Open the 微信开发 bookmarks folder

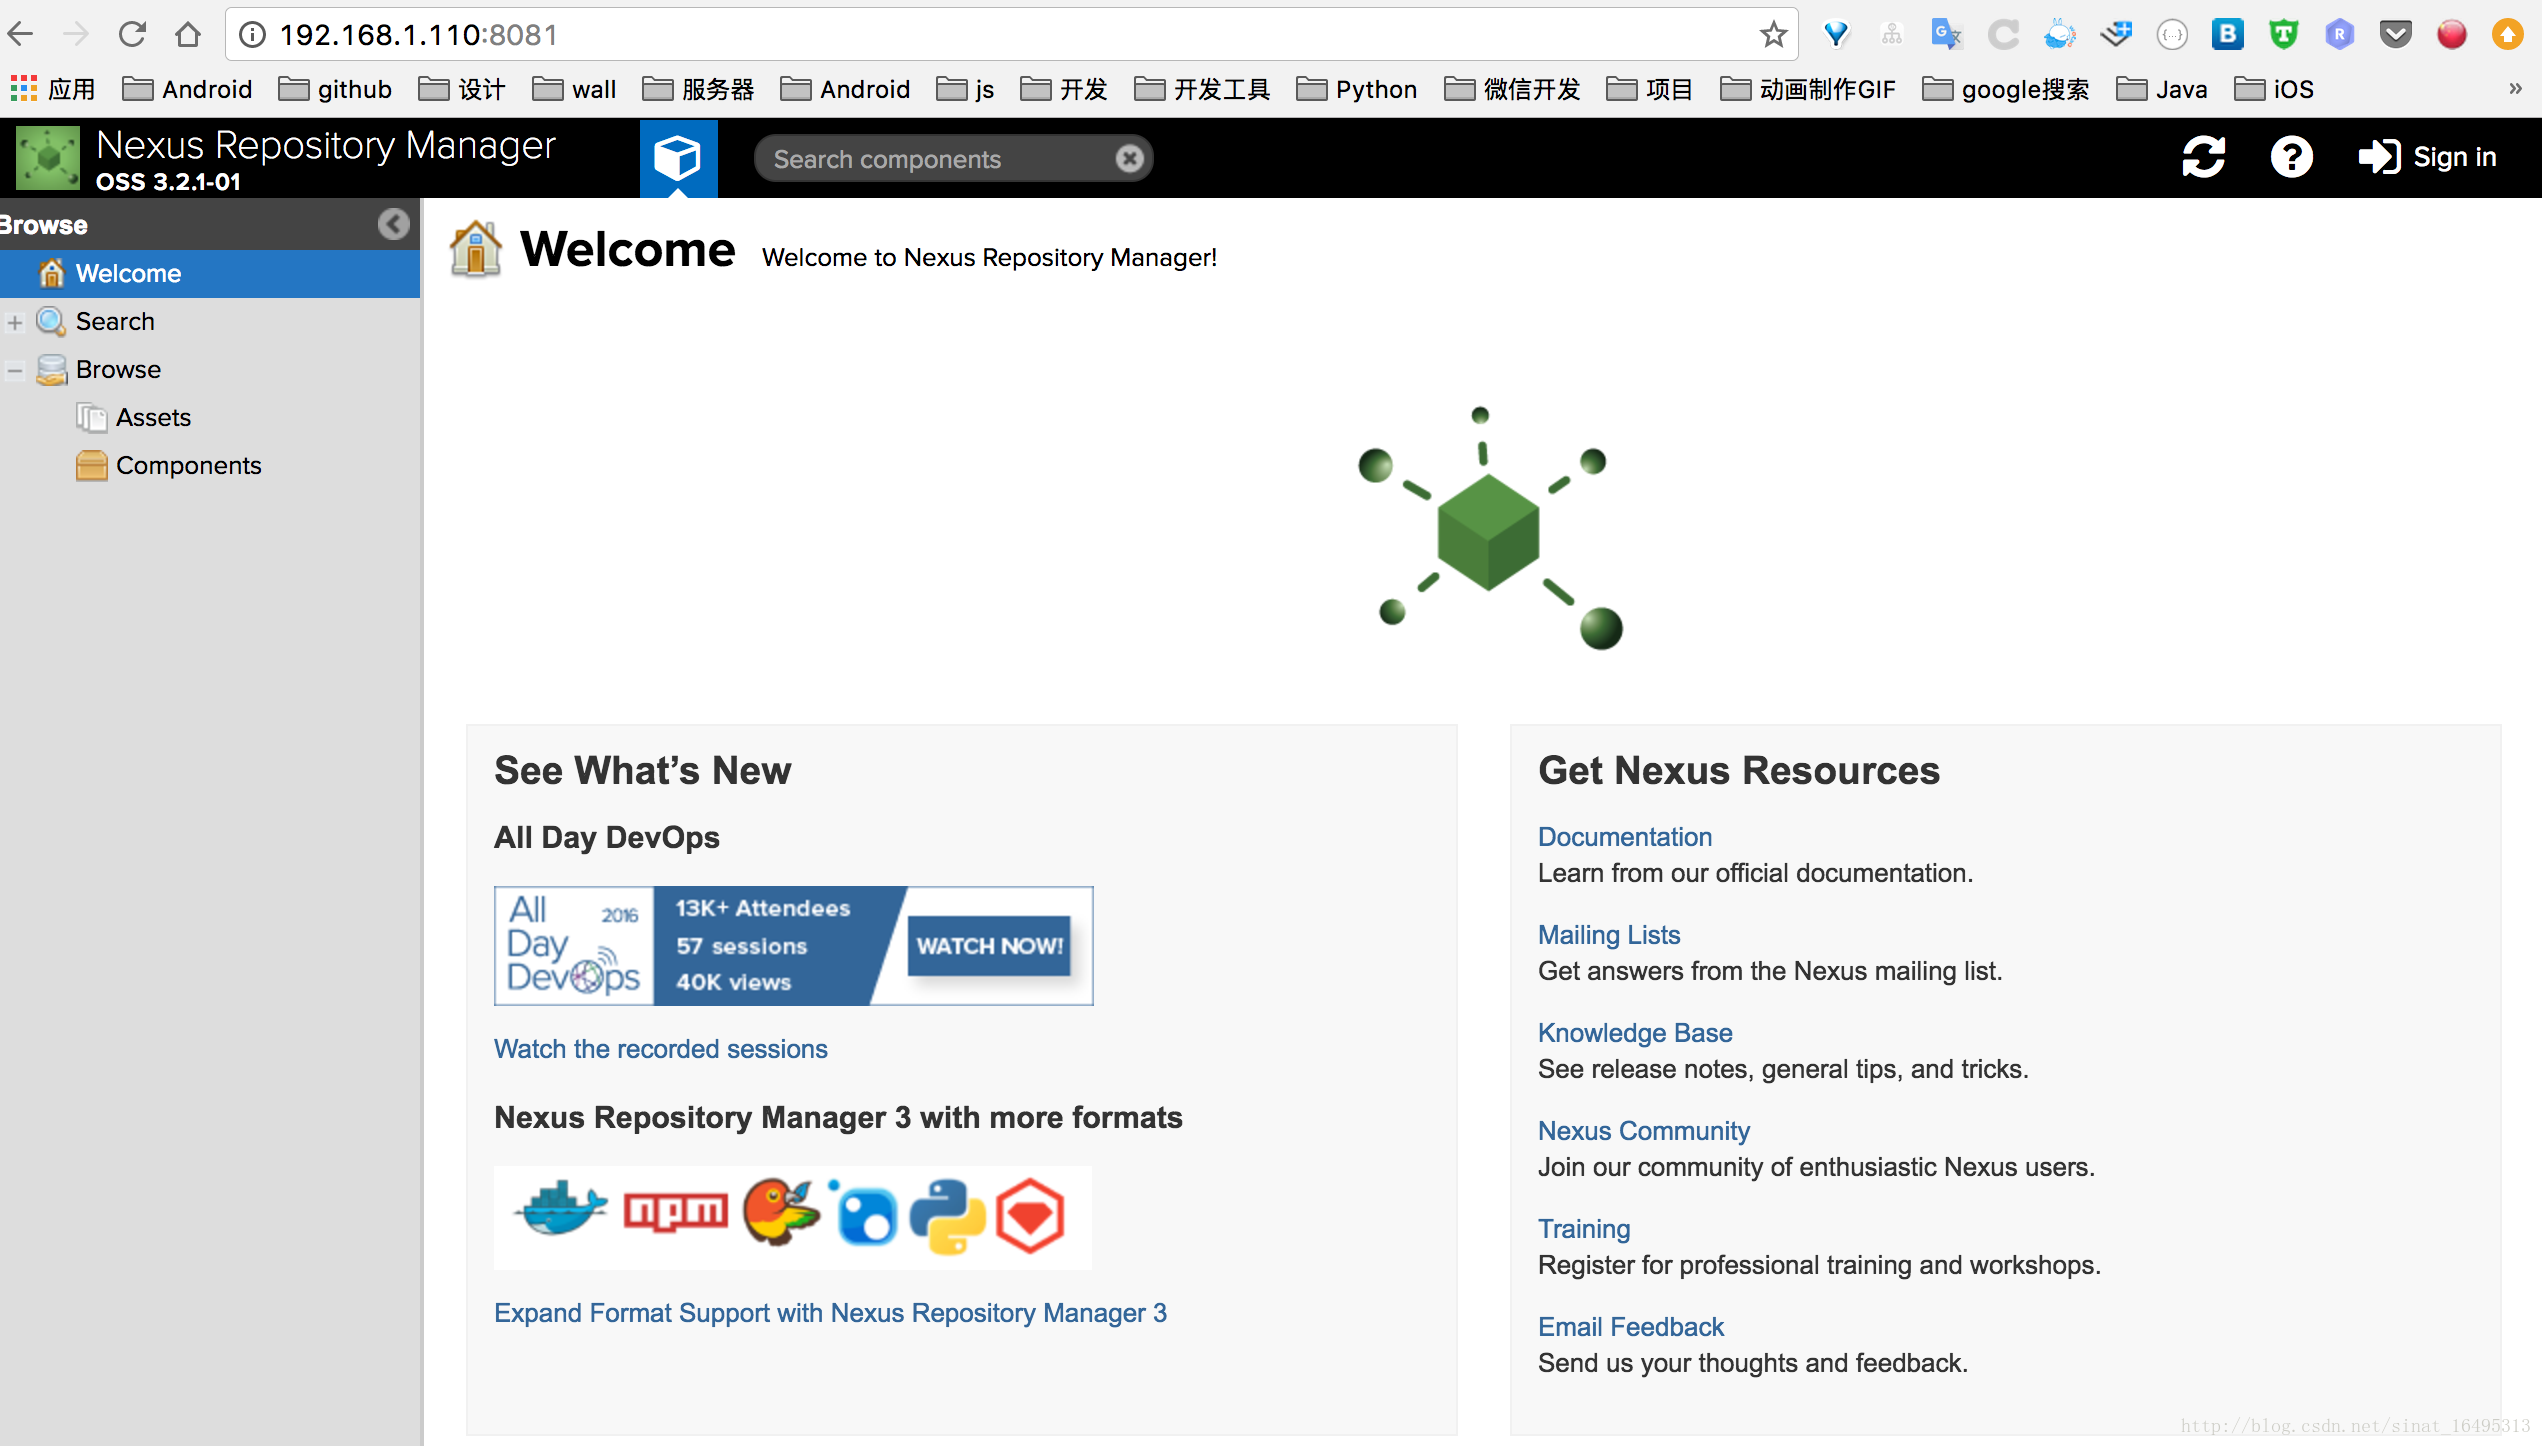click(1512, 89)
